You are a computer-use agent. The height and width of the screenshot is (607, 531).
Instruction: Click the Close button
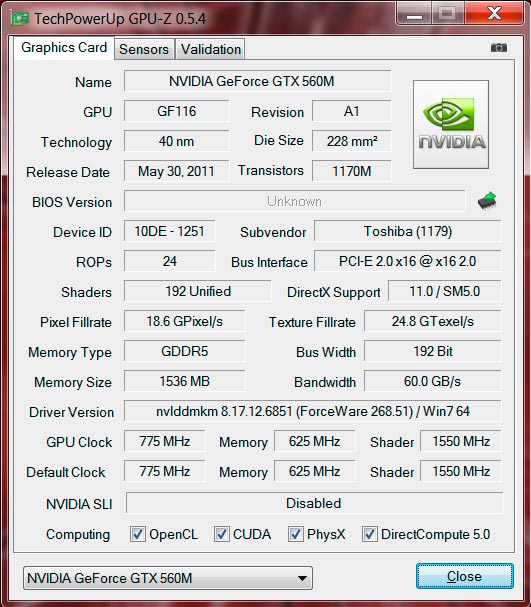click(464, 576)
